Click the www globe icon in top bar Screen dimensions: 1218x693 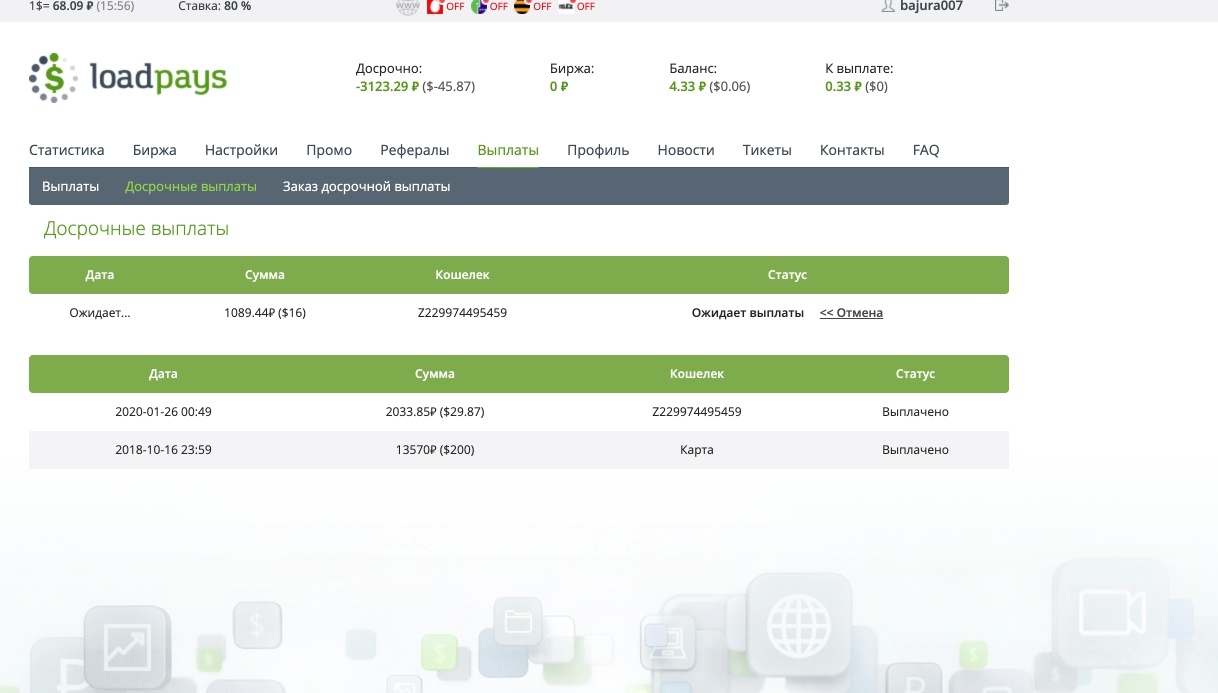pyautogui.click(x=407, y=7)
